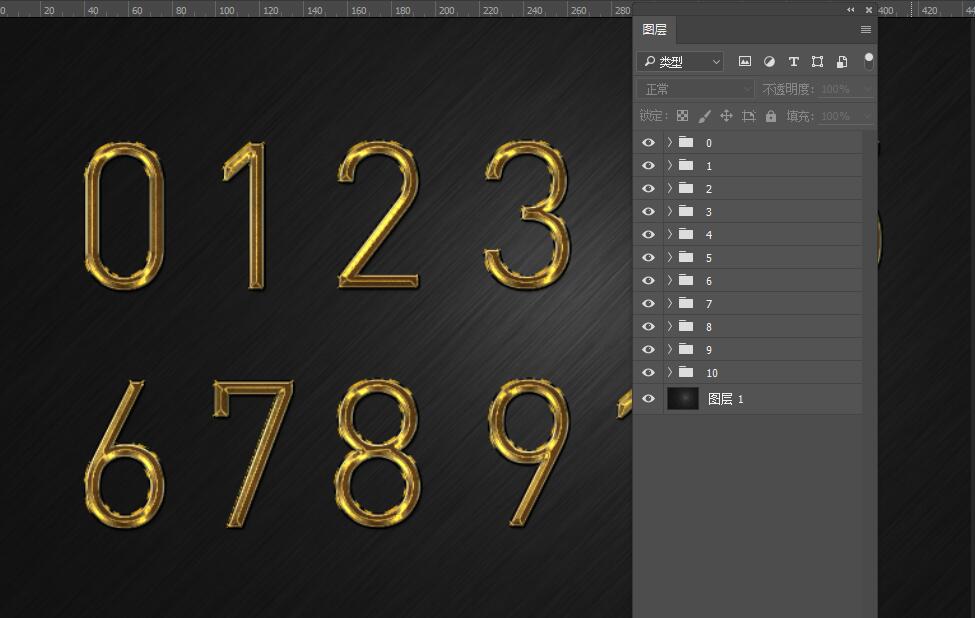The image size is (975, 618).
Task: Click lock position move icon
Action: click(x=726, y=116)
